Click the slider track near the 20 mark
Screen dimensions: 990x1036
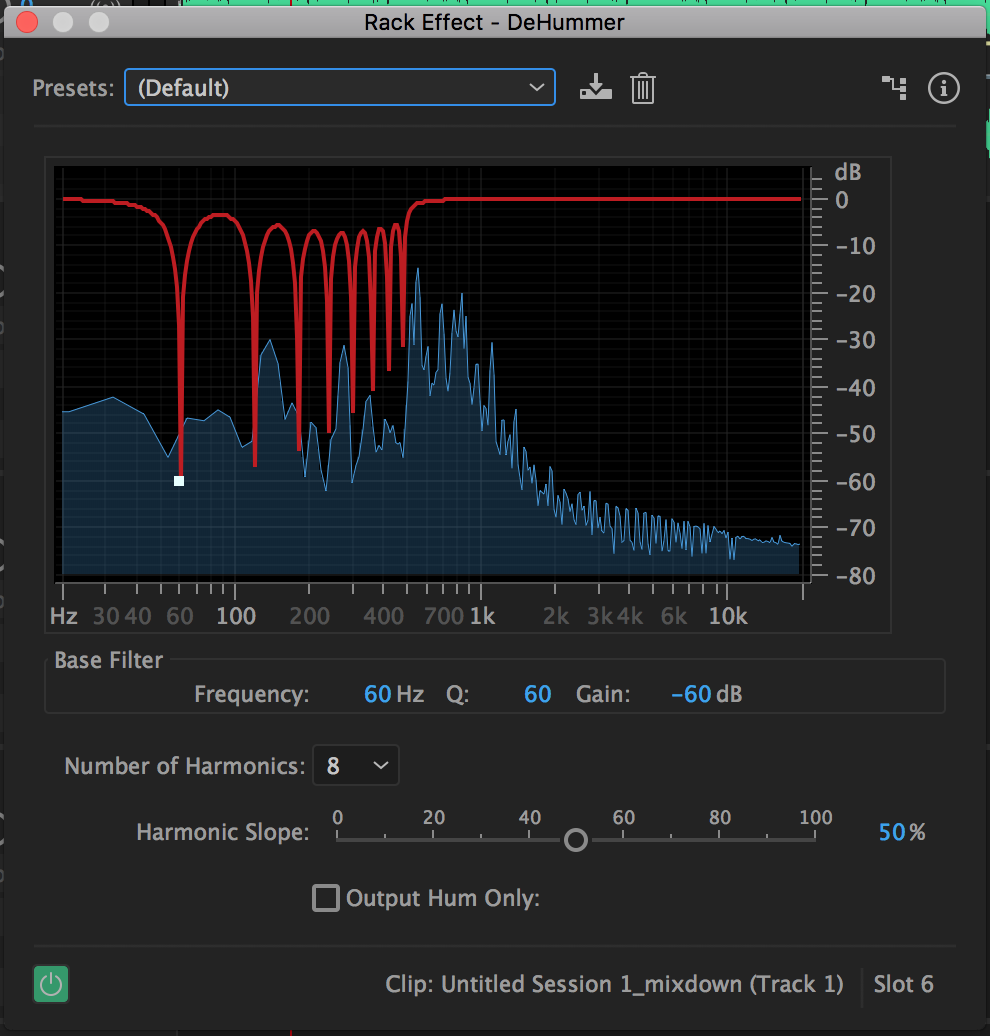pyautogui.click(x=433, y=839)
